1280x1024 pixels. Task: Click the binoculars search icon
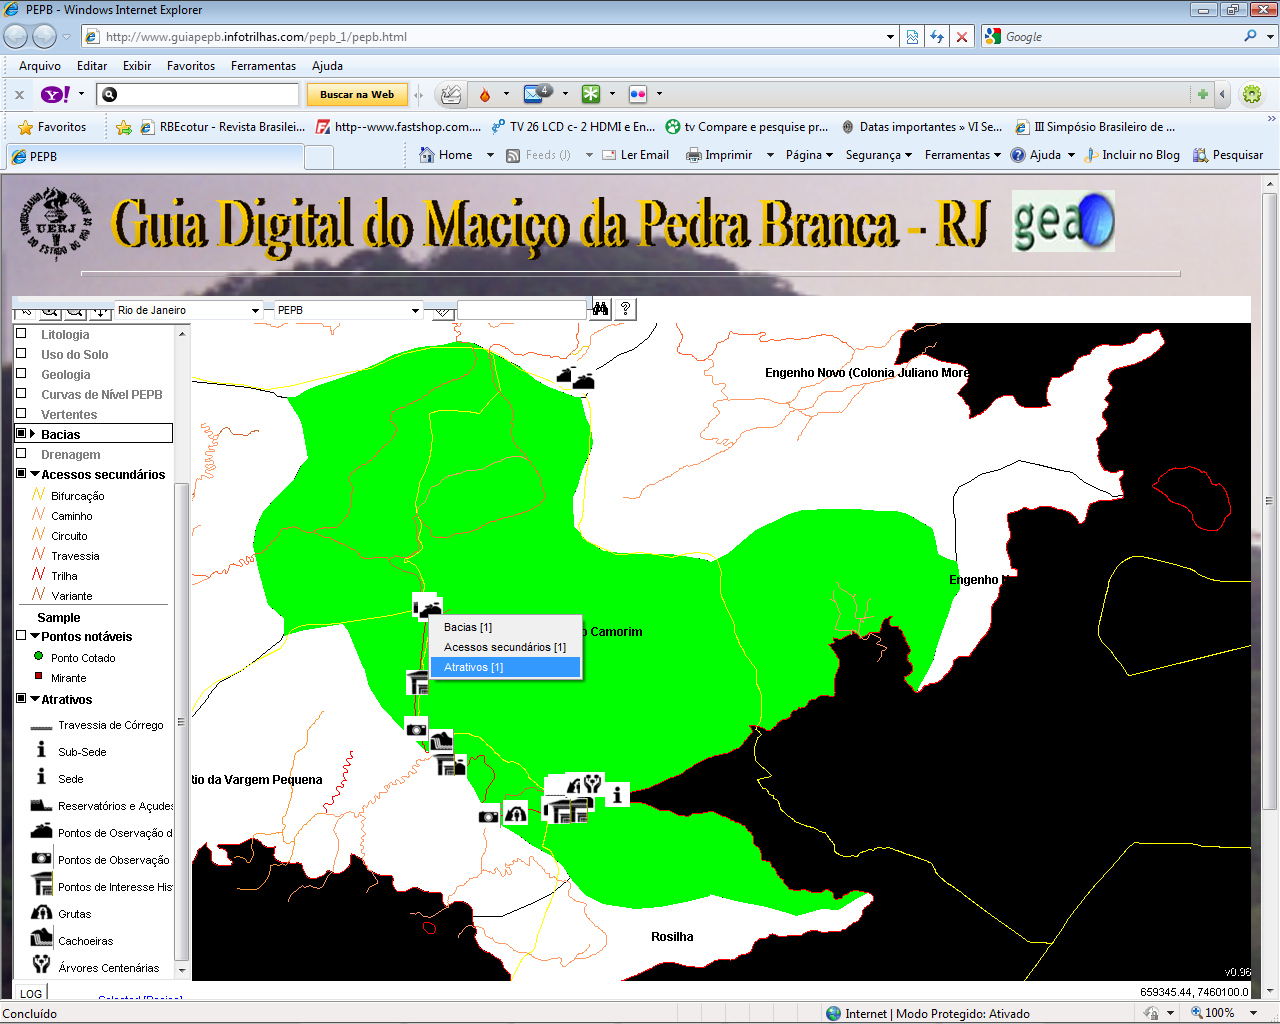click(600, 309)
